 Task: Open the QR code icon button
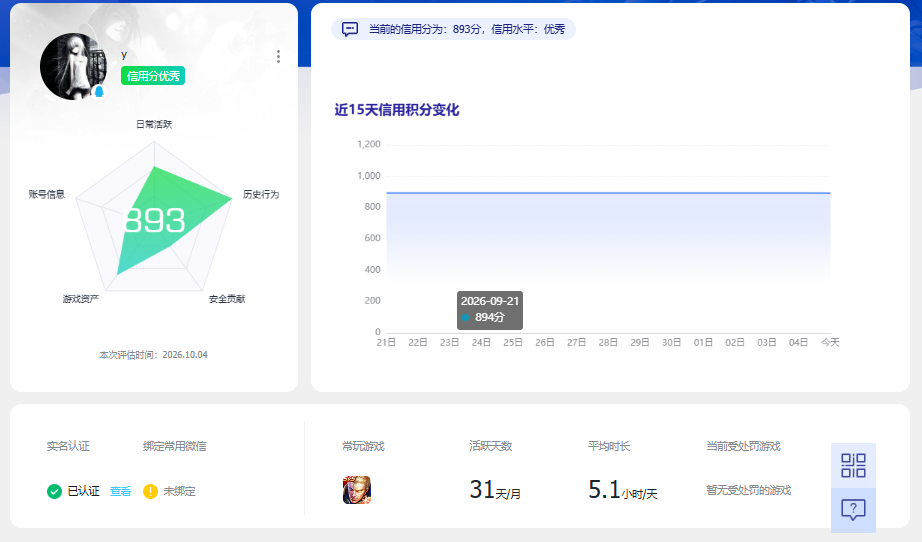853,465
